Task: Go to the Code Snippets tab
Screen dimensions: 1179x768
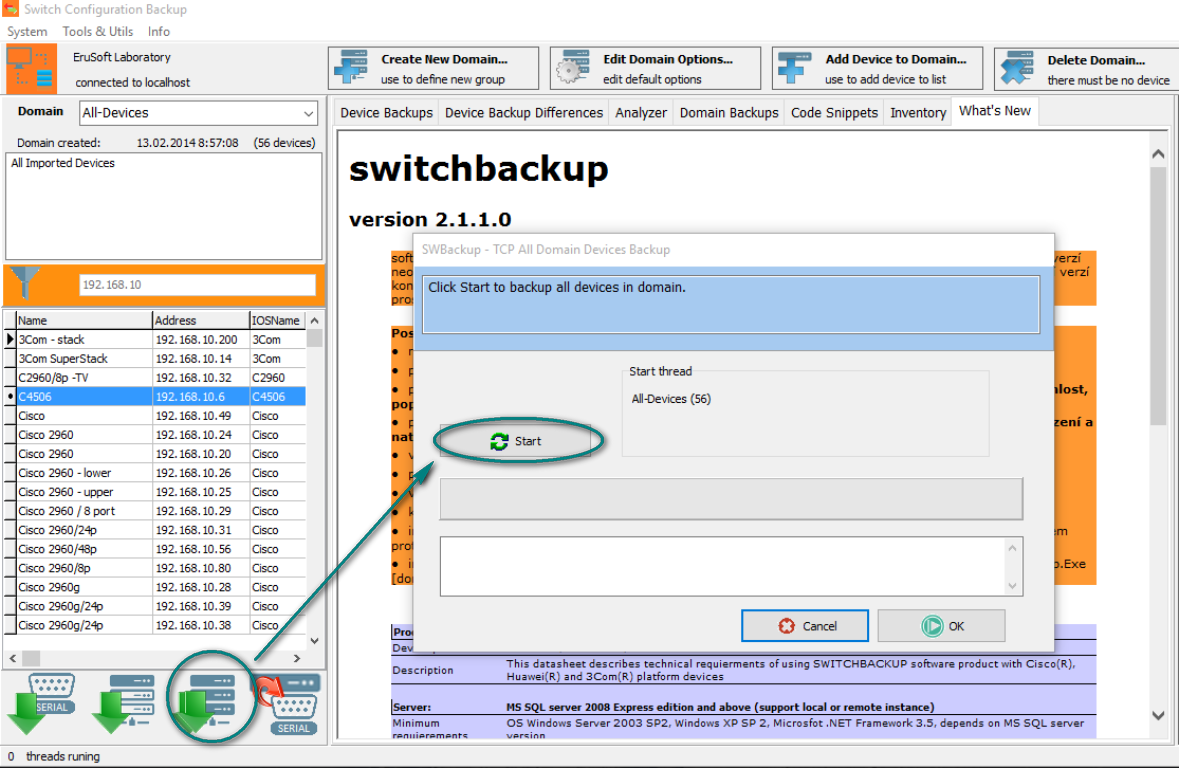Action: point(835,113)
